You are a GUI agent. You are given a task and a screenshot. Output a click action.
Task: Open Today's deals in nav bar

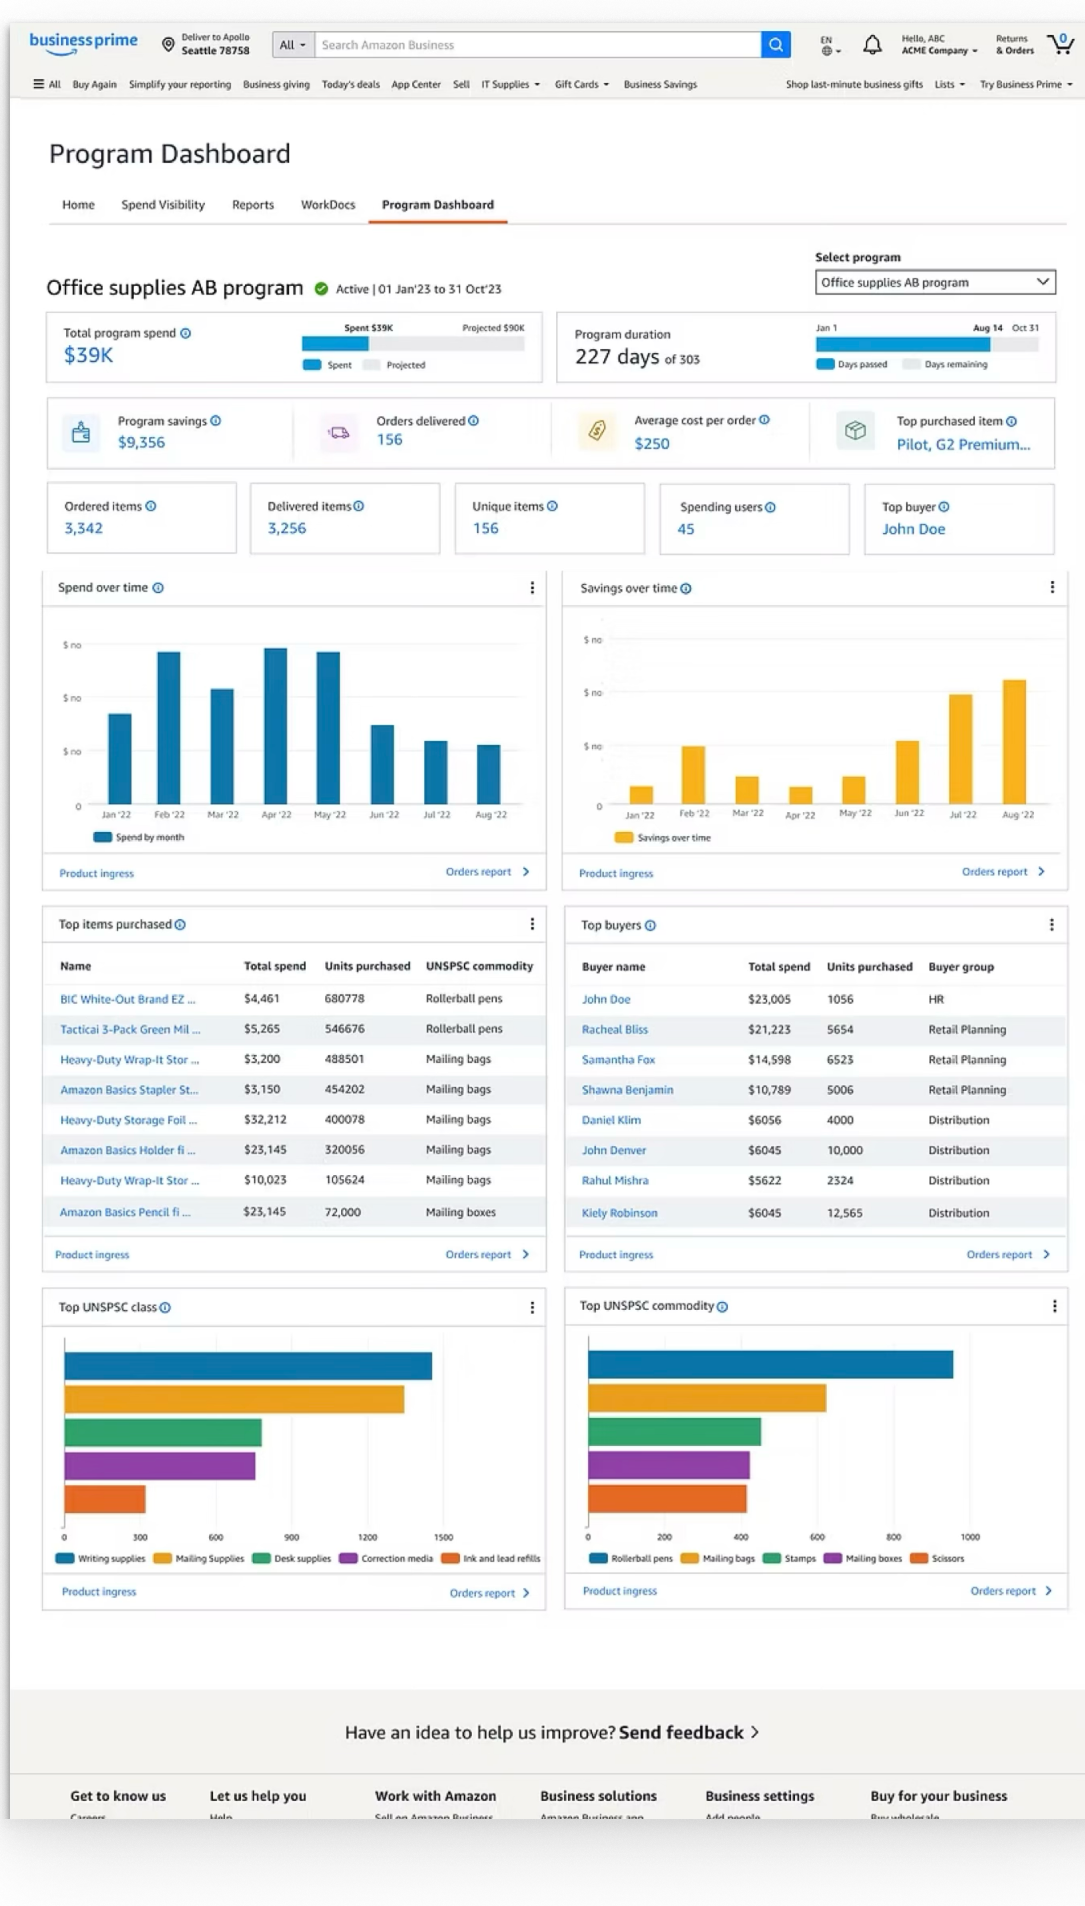(350, 84)
